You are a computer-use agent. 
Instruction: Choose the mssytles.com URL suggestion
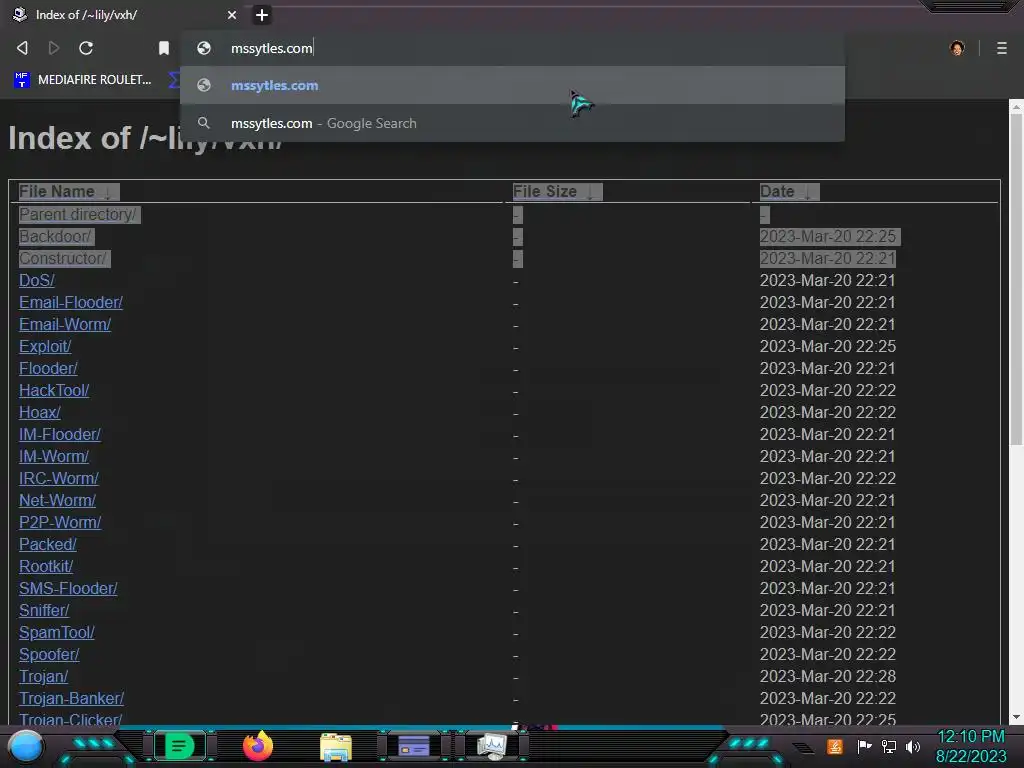pyautogui.click(x=512, y=85)
